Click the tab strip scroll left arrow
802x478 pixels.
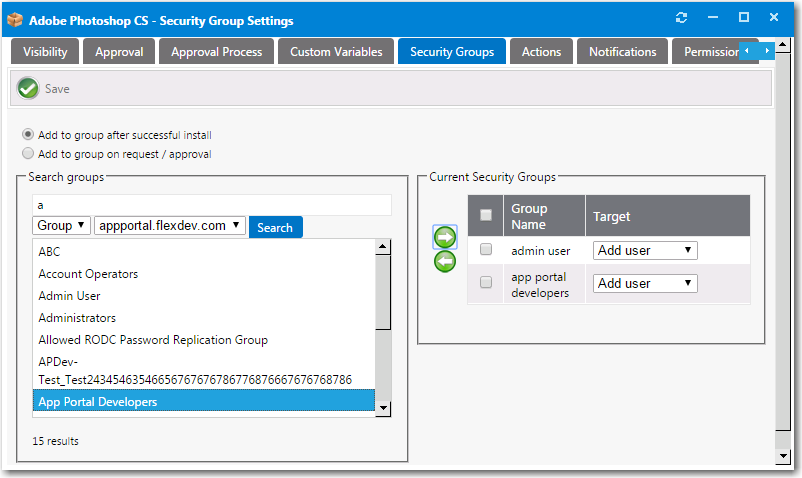(x=748, y=50)
